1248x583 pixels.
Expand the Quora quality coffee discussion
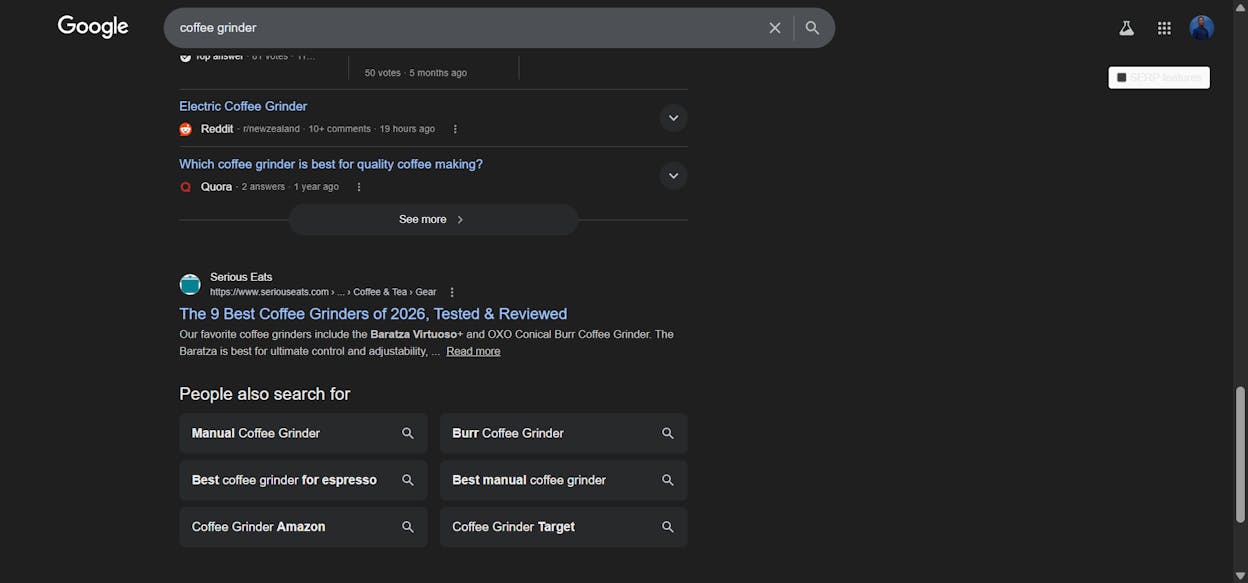(x=673, y=176)
